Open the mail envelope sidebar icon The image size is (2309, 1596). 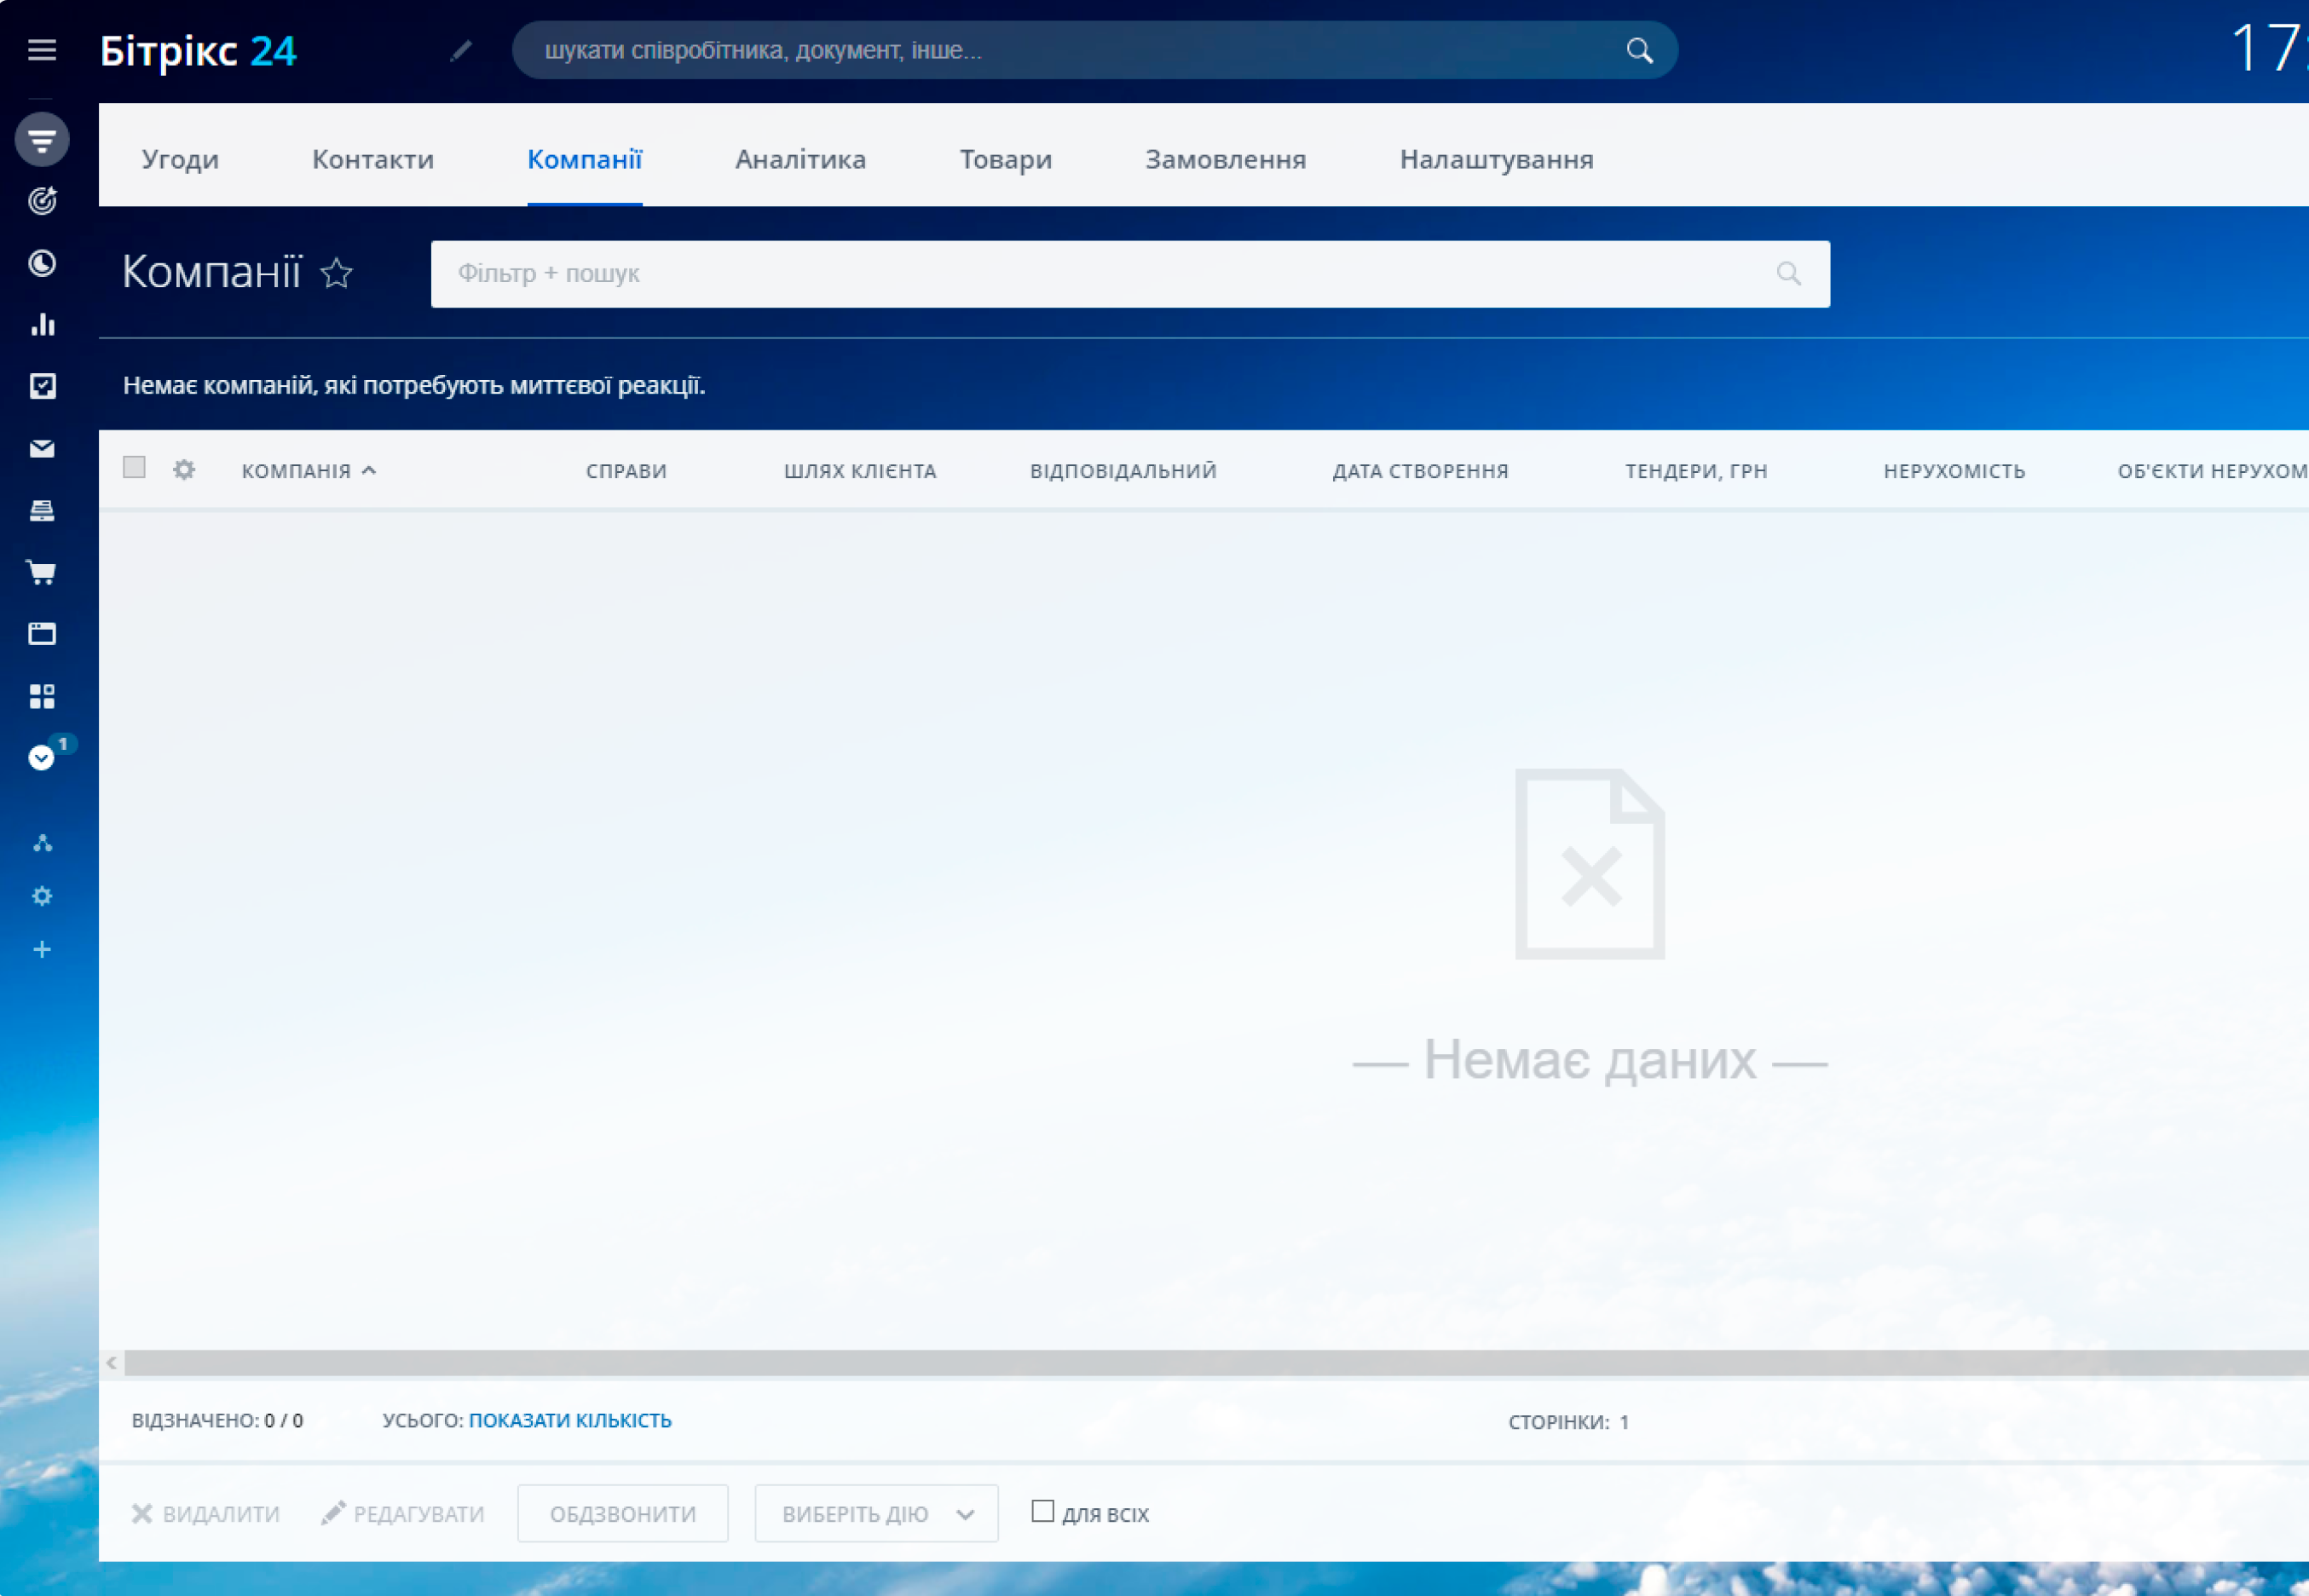tap(42, 449)
